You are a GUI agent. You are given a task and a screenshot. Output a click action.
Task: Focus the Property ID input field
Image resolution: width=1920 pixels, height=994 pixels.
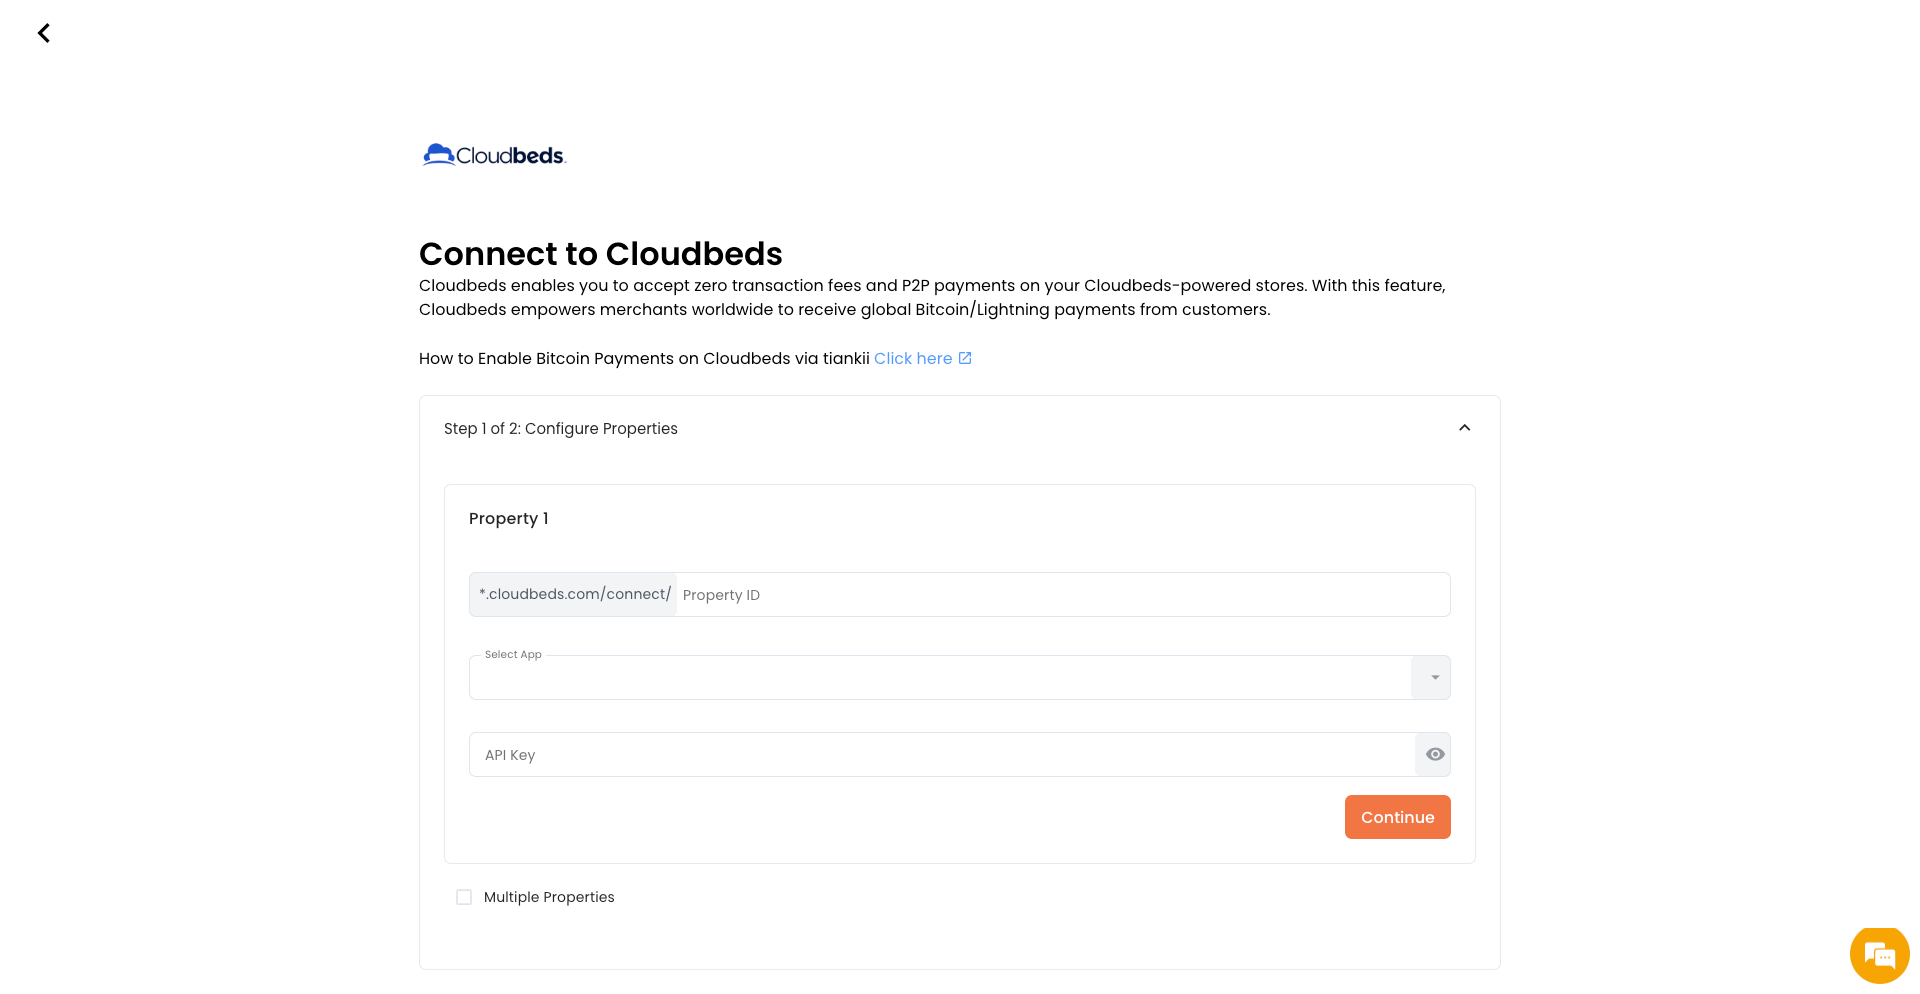(1060, 595)
